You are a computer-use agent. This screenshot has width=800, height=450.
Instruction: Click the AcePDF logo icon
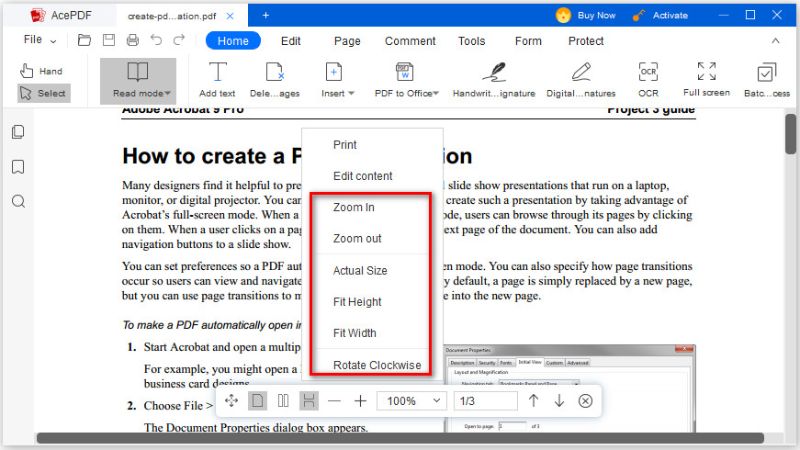coord(38,15)
